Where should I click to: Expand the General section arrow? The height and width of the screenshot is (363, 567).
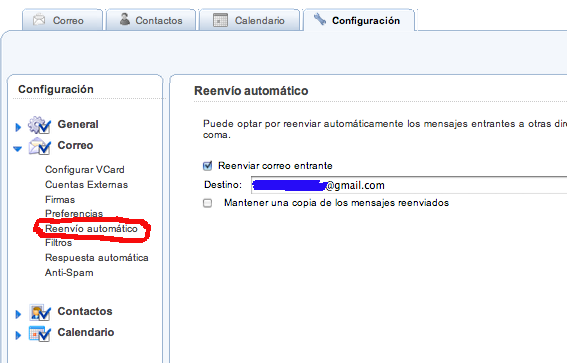tap(18, 127)
